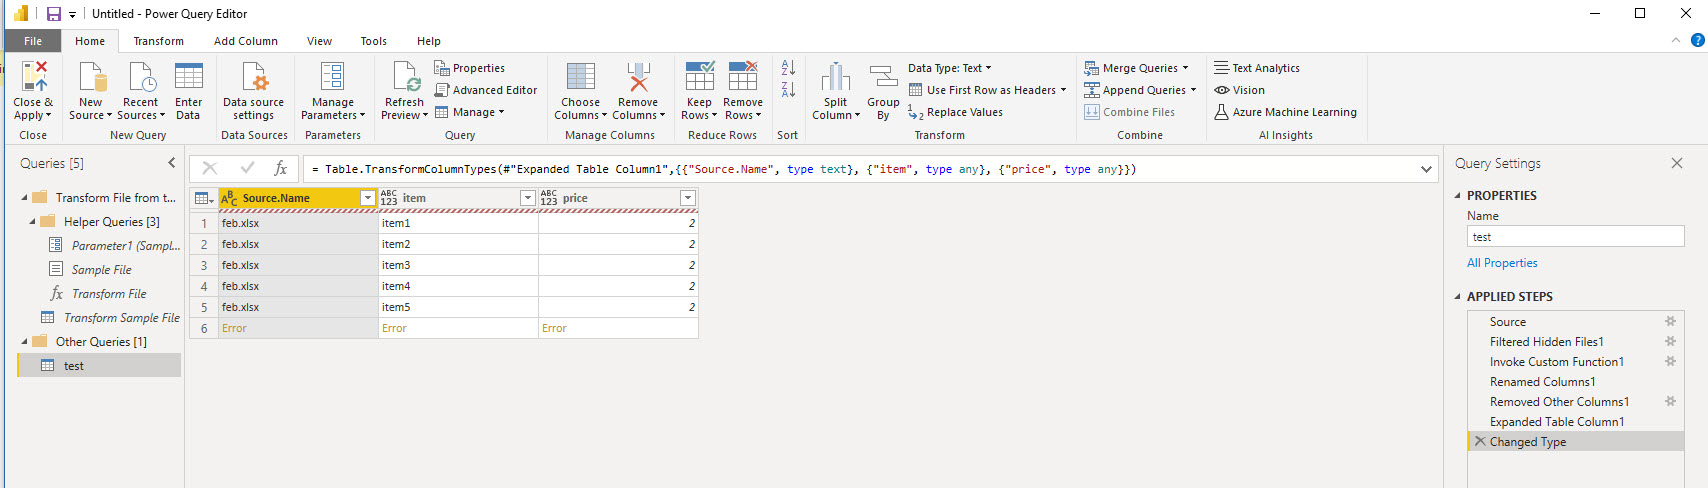Open the Source.Name column filter dropdown
Image resolution: width=1708 pixels, height=488 pixels.
click(x=368, y=198)
